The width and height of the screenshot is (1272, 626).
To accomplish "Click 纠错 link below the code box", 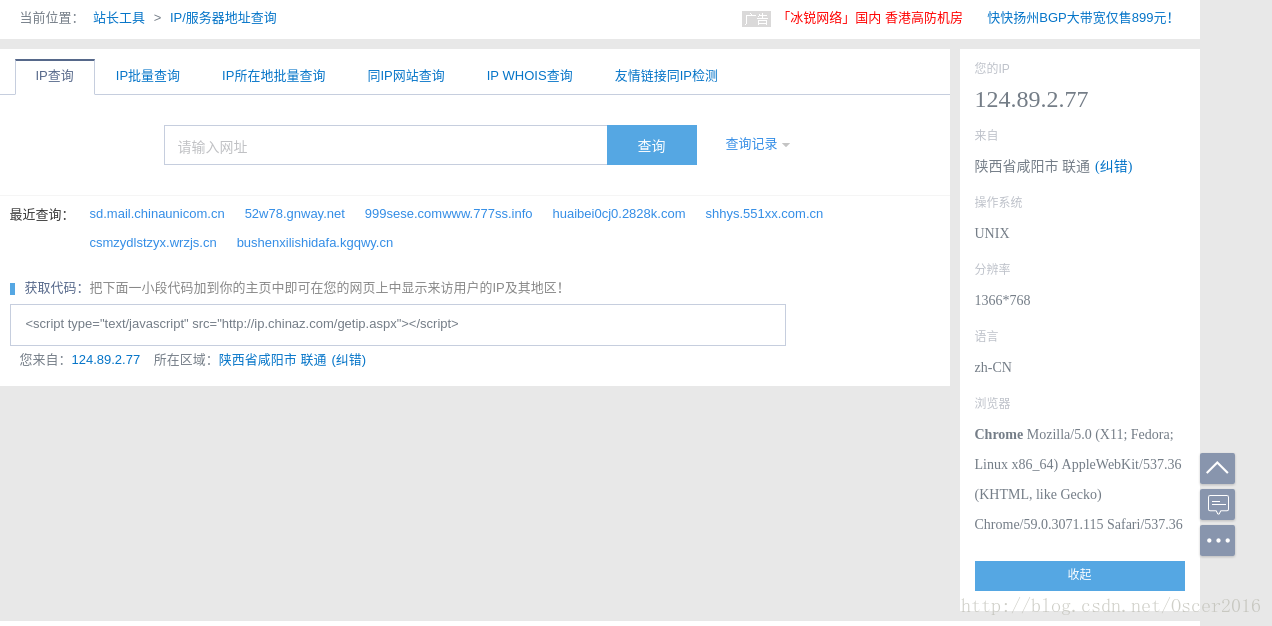I will tap(349, 360).
